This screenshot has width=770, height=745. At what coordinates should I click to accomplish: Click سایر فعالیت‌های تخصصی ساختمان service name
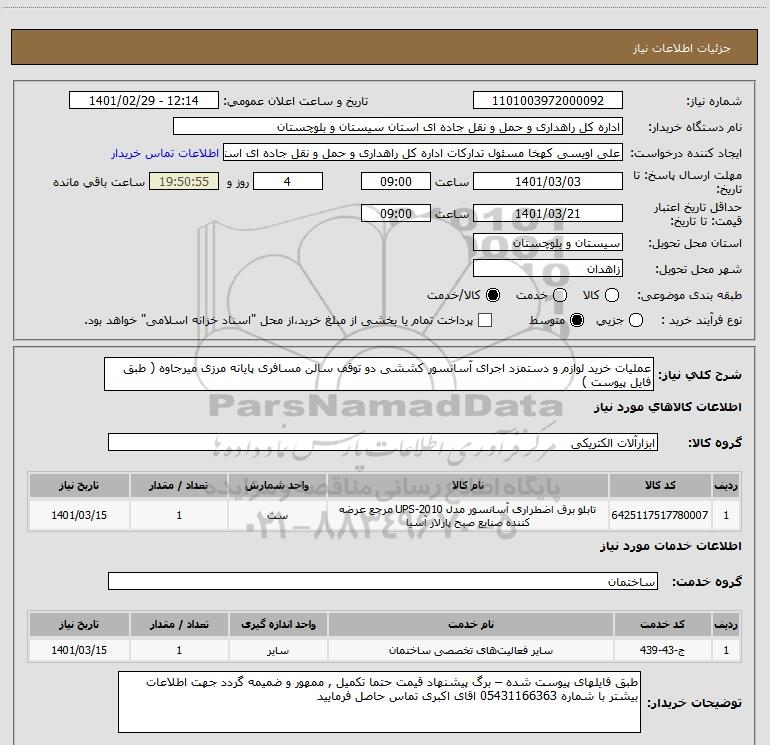[x=470, y=650]
